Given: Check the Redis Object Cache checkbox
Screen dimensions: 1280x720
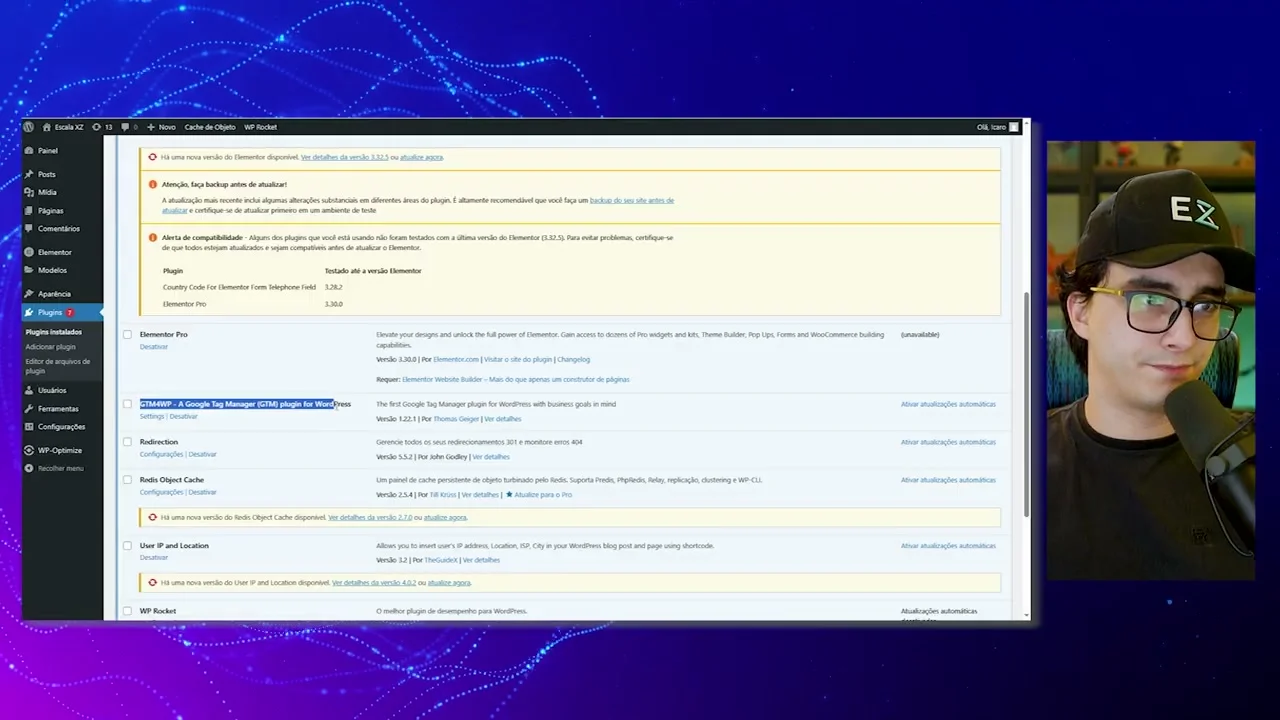Looking at the screenshot, I should pos(127,480).
